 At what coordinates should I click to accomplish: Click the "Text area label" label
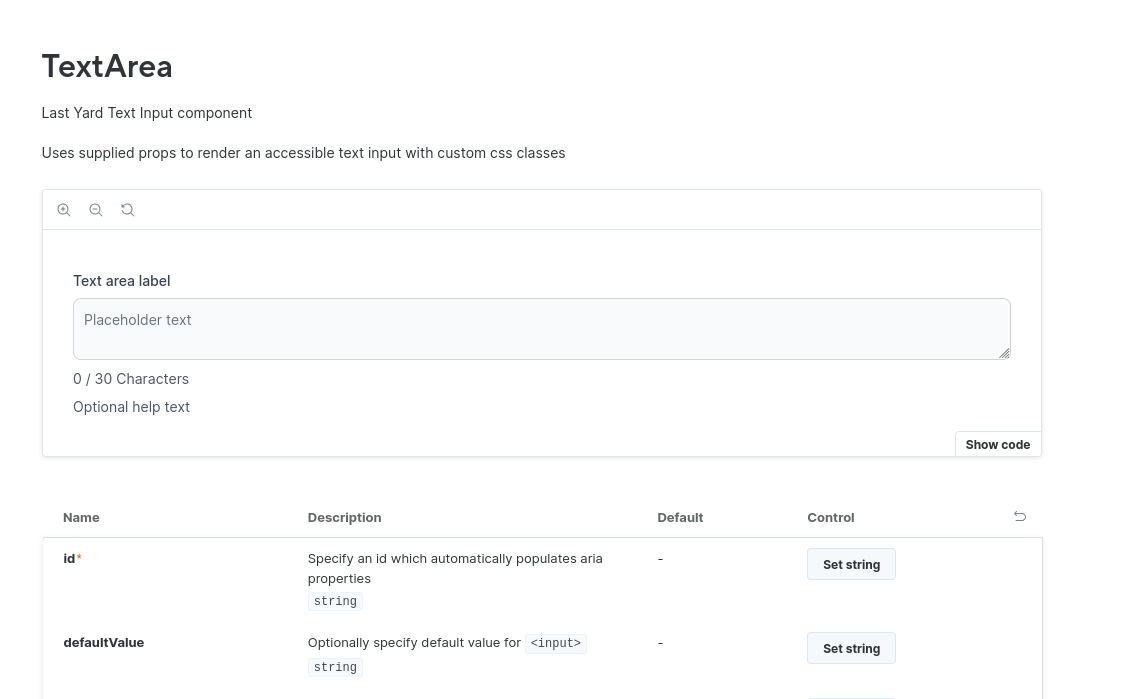121,281
